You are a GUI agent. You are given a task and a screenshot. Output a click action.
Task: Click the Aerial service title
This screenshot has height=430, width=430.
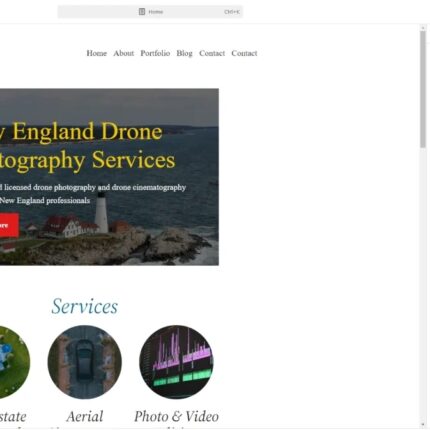click(85, 416)
